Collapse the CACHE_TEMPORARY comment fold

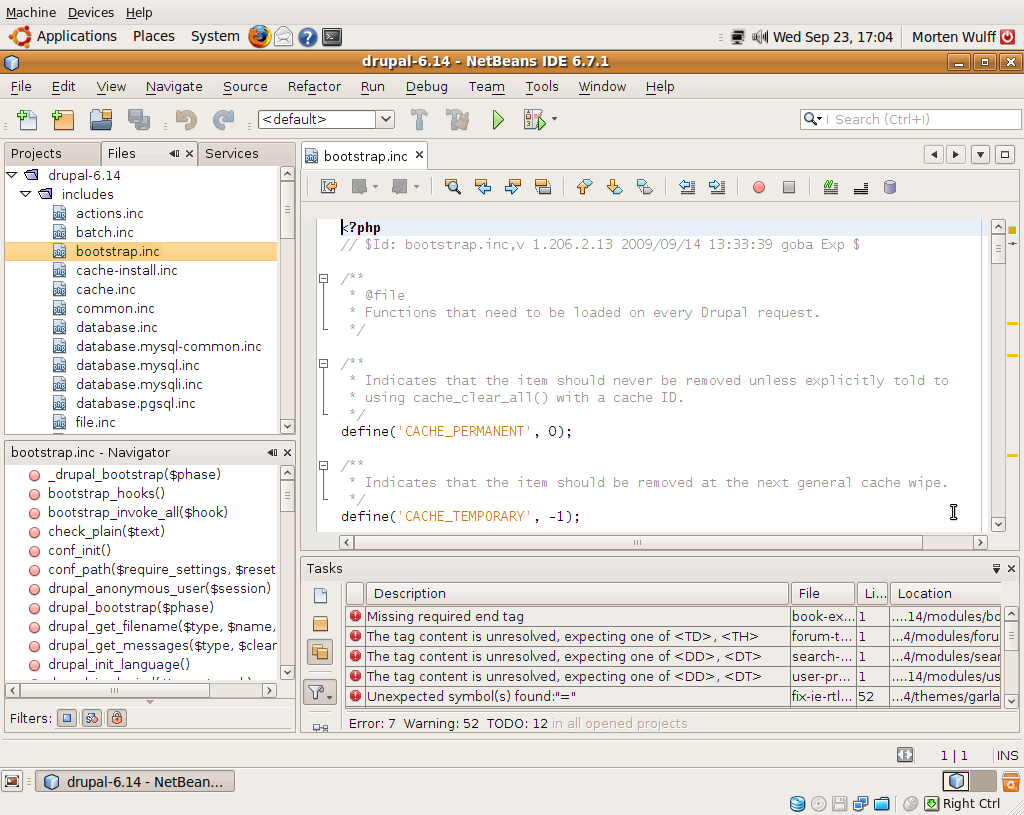[323, 466]
